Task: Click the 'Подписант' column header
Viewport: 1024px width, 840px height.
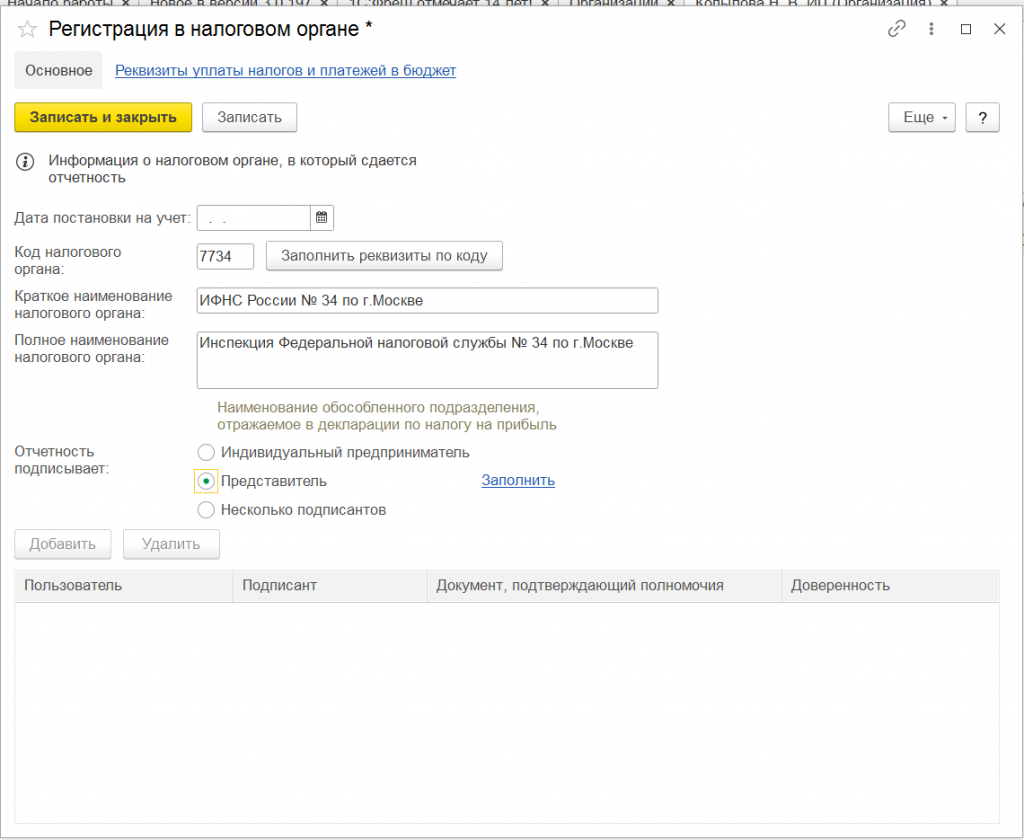Action: [x=330, y=585]
